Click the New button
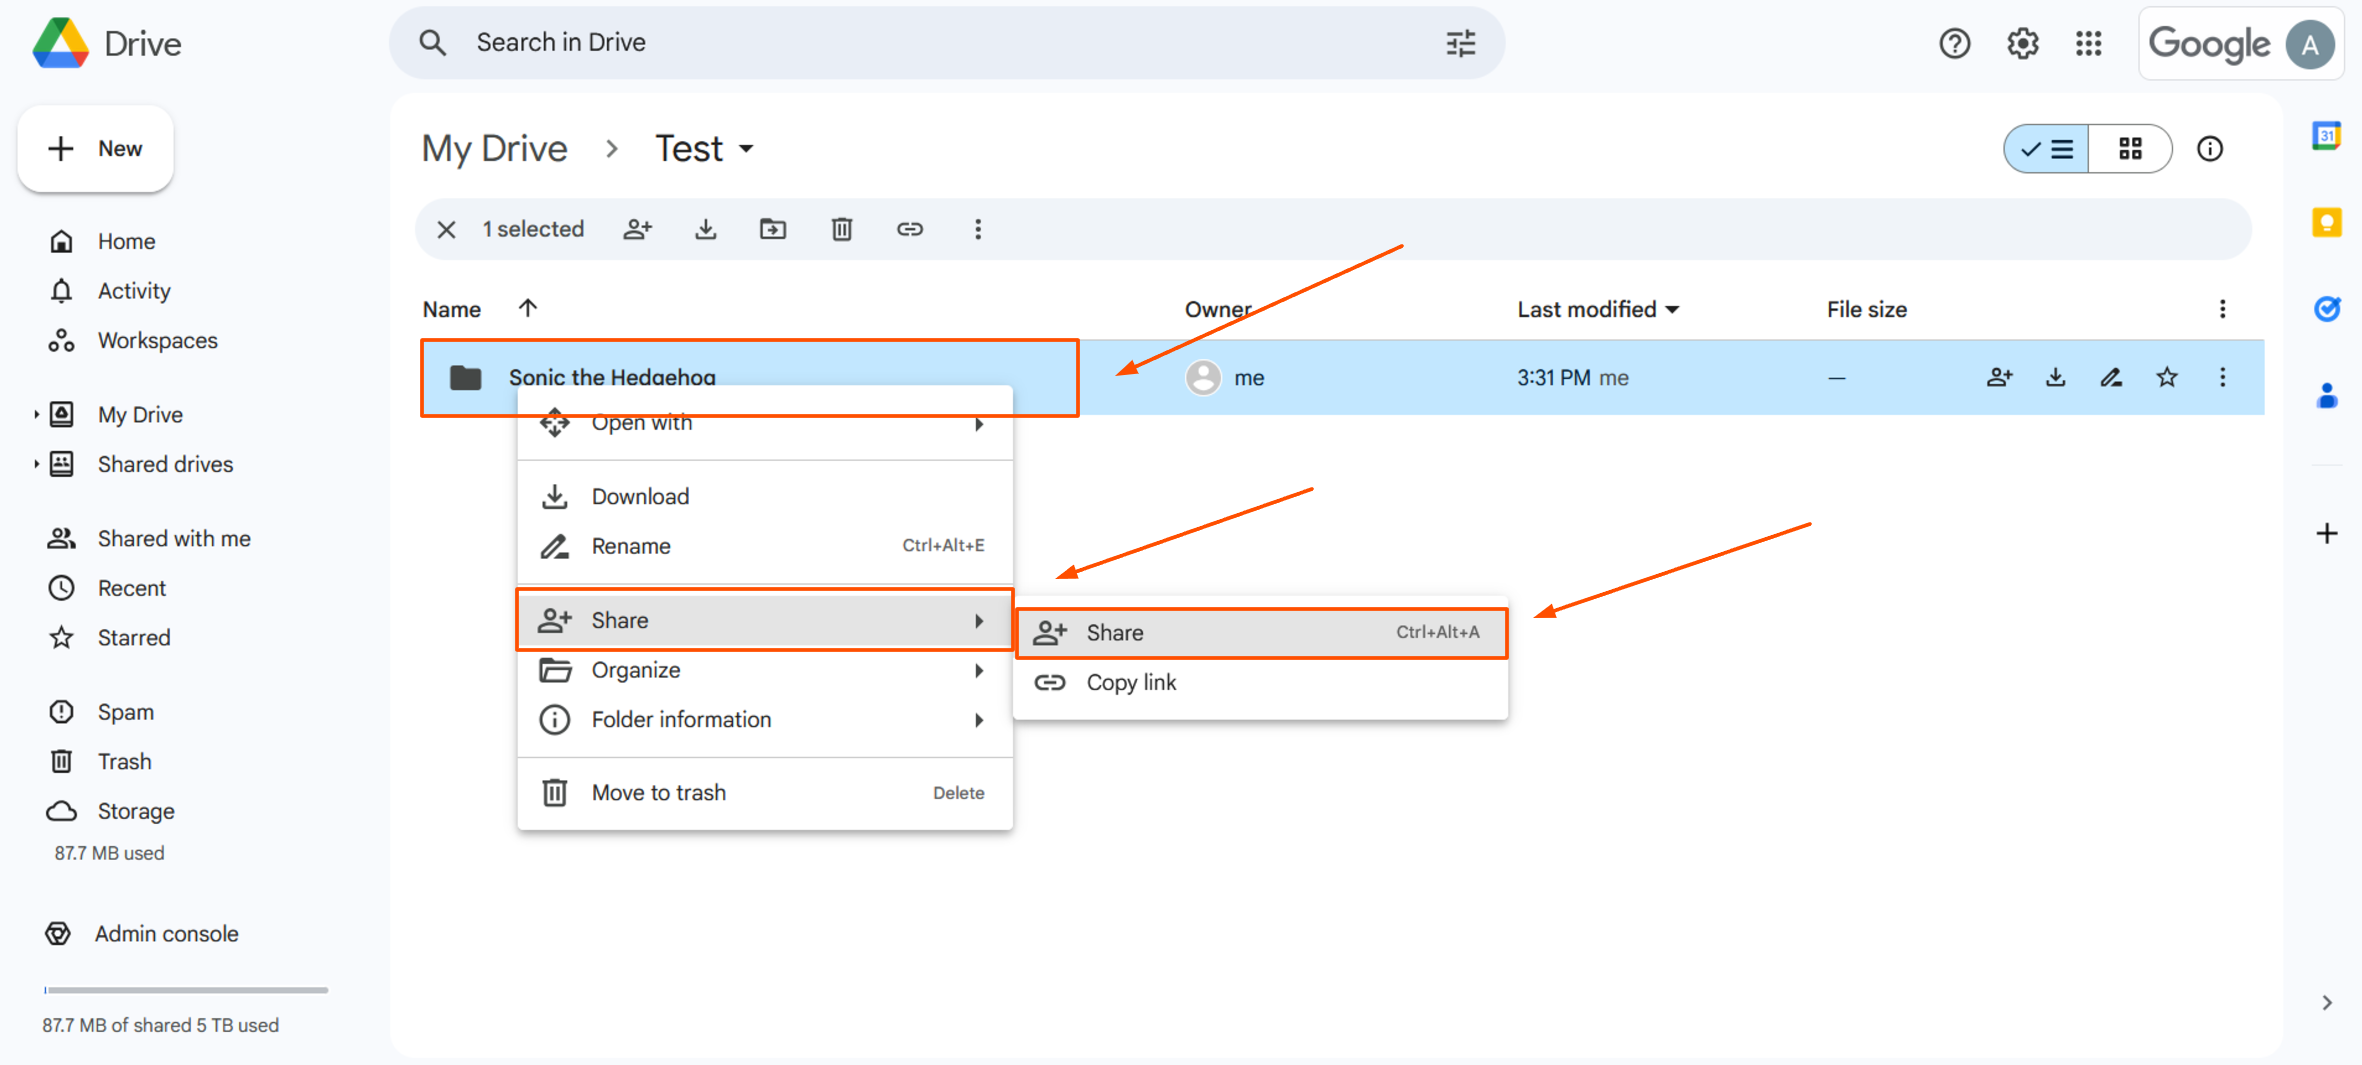 [x=95, y=148]
